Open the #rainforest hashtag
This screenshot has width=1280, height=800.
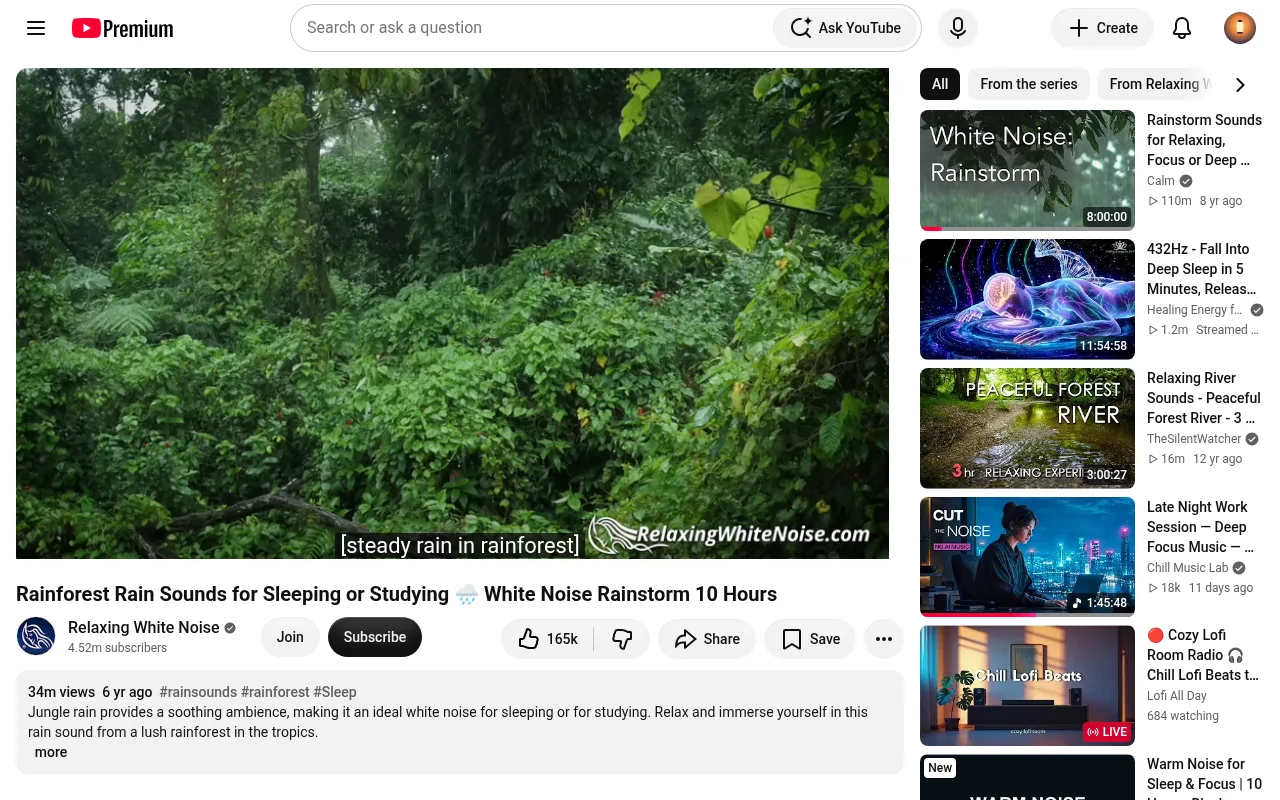click(275, 692)
